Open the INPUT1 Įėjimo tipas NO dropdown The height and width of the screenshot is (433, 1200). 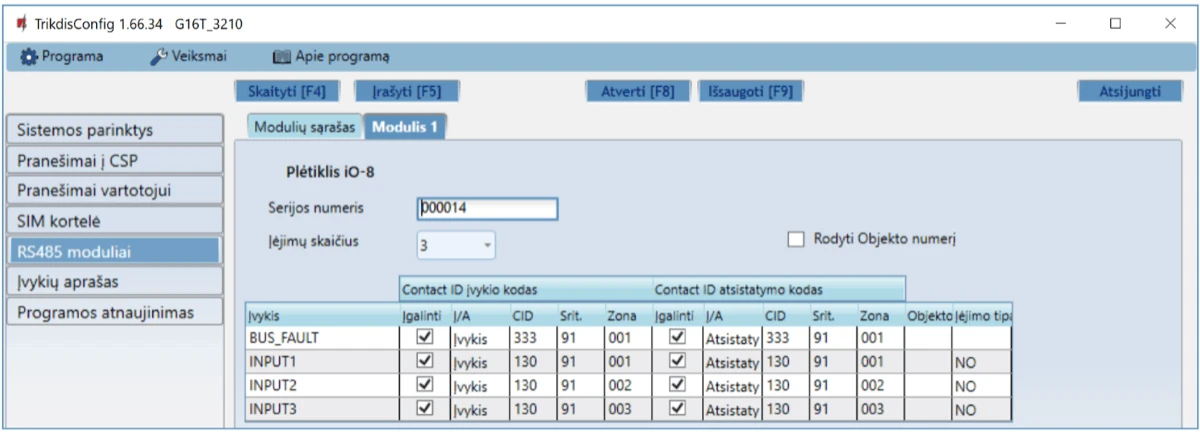981,363
